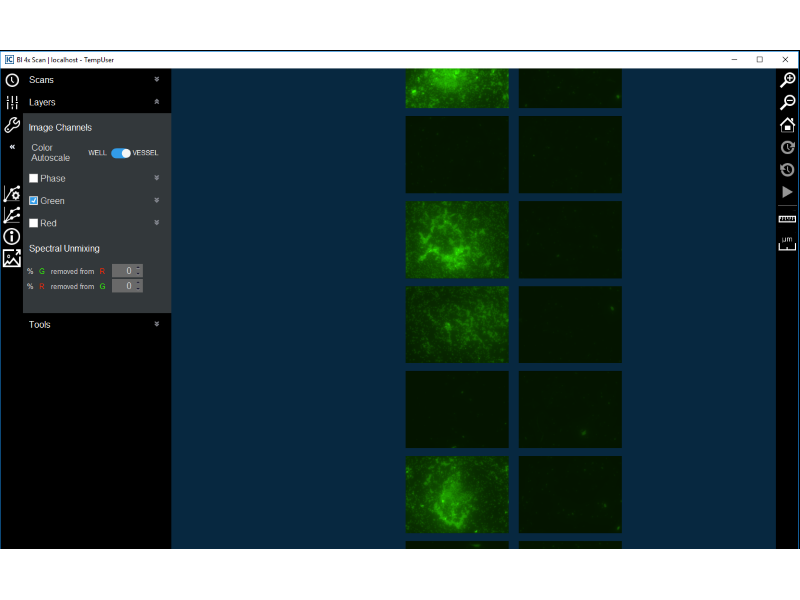Open the graph settings gear icon
The height and width of the screenshot is (600, 800).
[12, 193]
